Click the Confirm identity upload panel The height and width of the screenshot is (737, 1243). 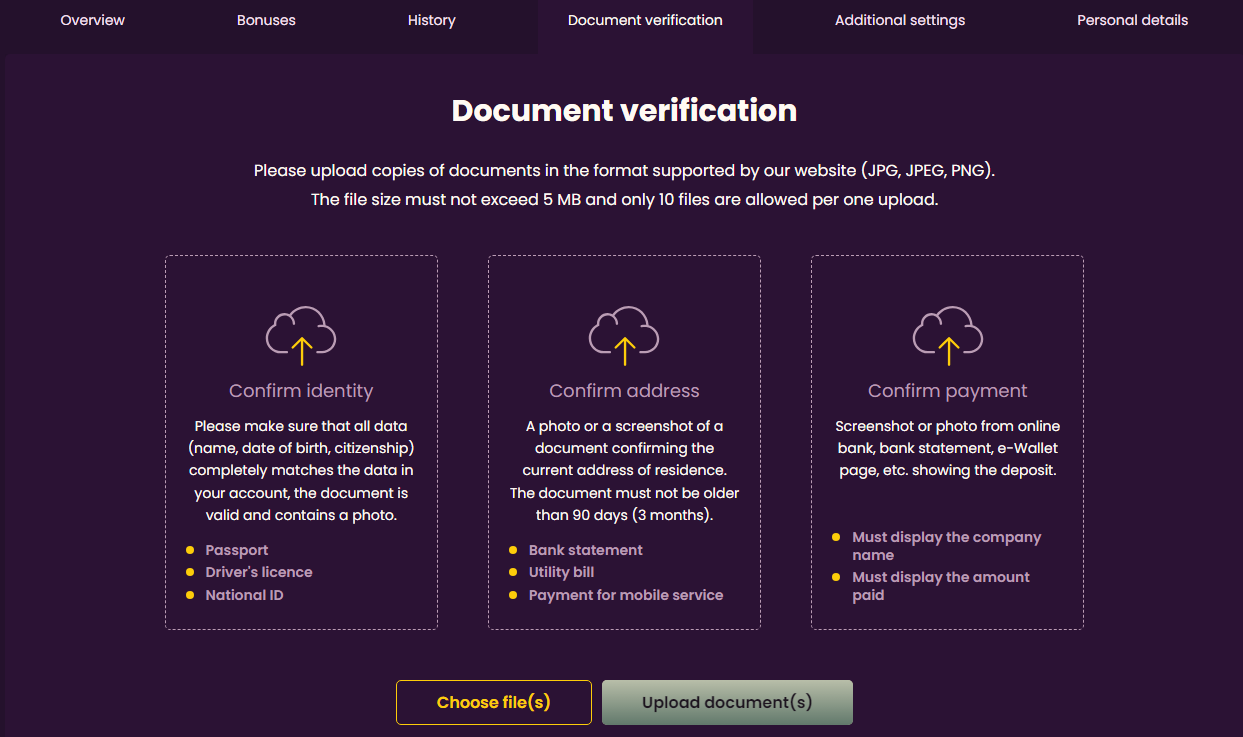coord(301,441)
